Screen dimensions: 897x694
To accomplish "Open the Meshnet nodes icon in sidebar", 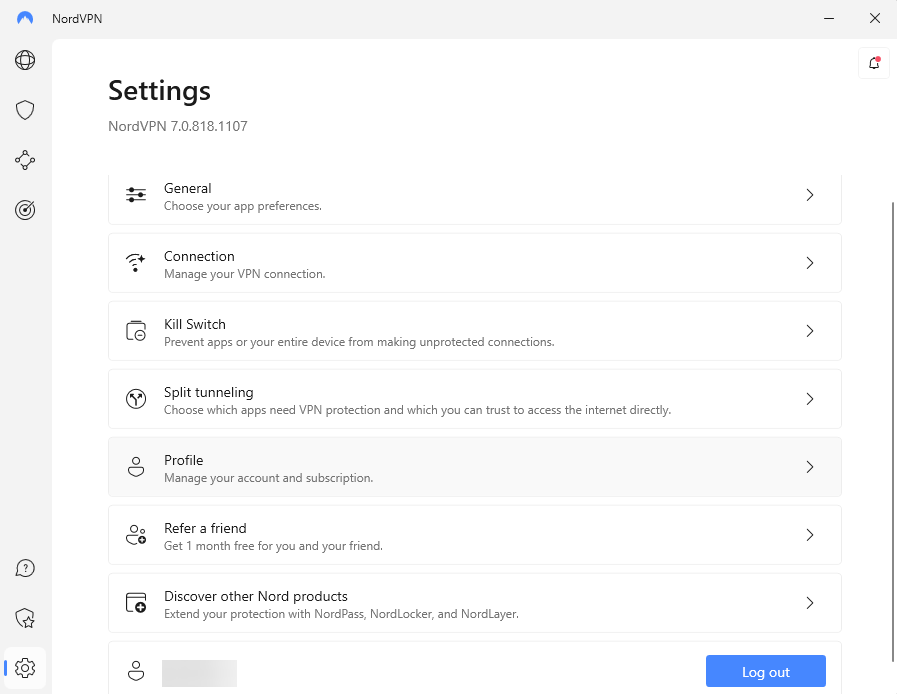I will click(25, 160).
